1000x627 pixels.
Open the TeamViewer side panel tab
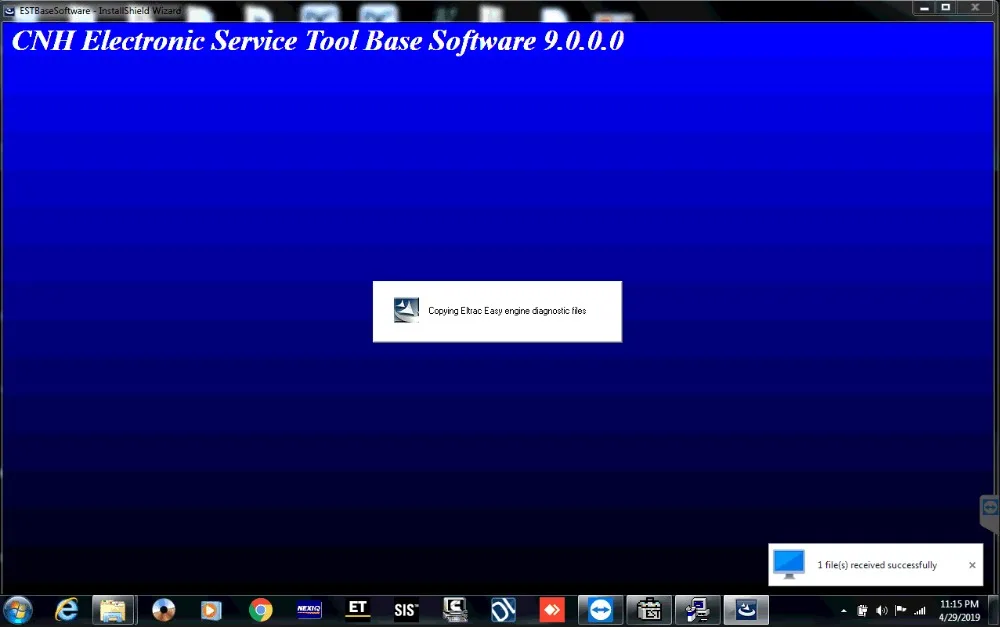990,512
